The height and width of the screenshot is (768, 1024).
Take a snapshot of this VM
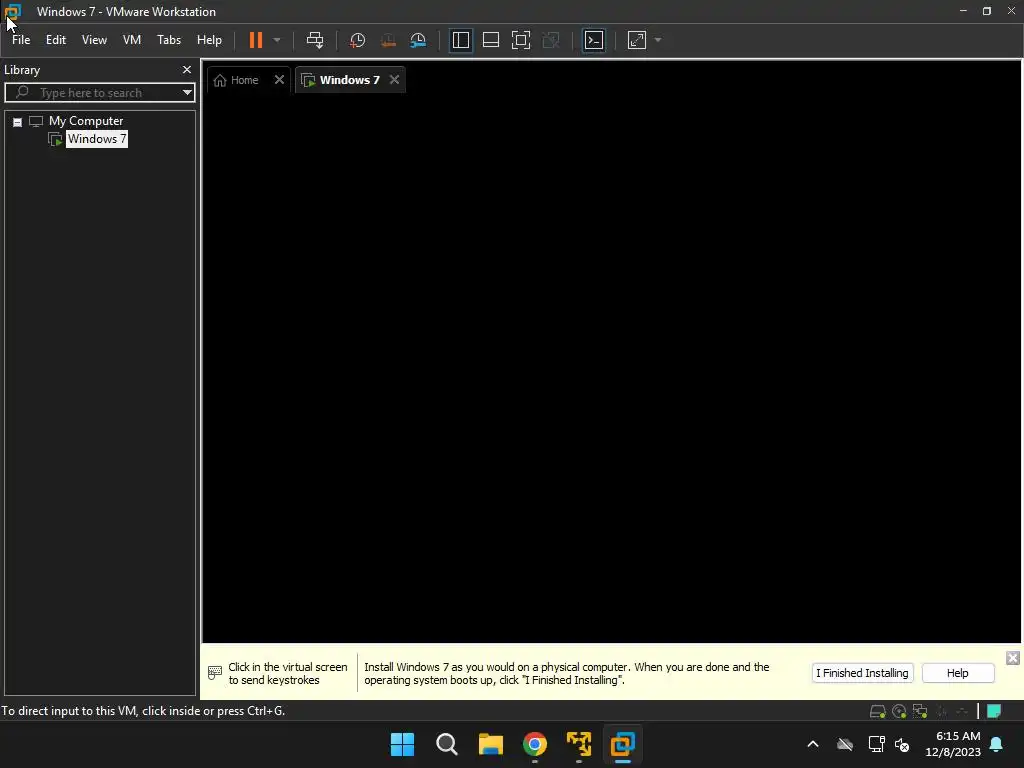357,40
